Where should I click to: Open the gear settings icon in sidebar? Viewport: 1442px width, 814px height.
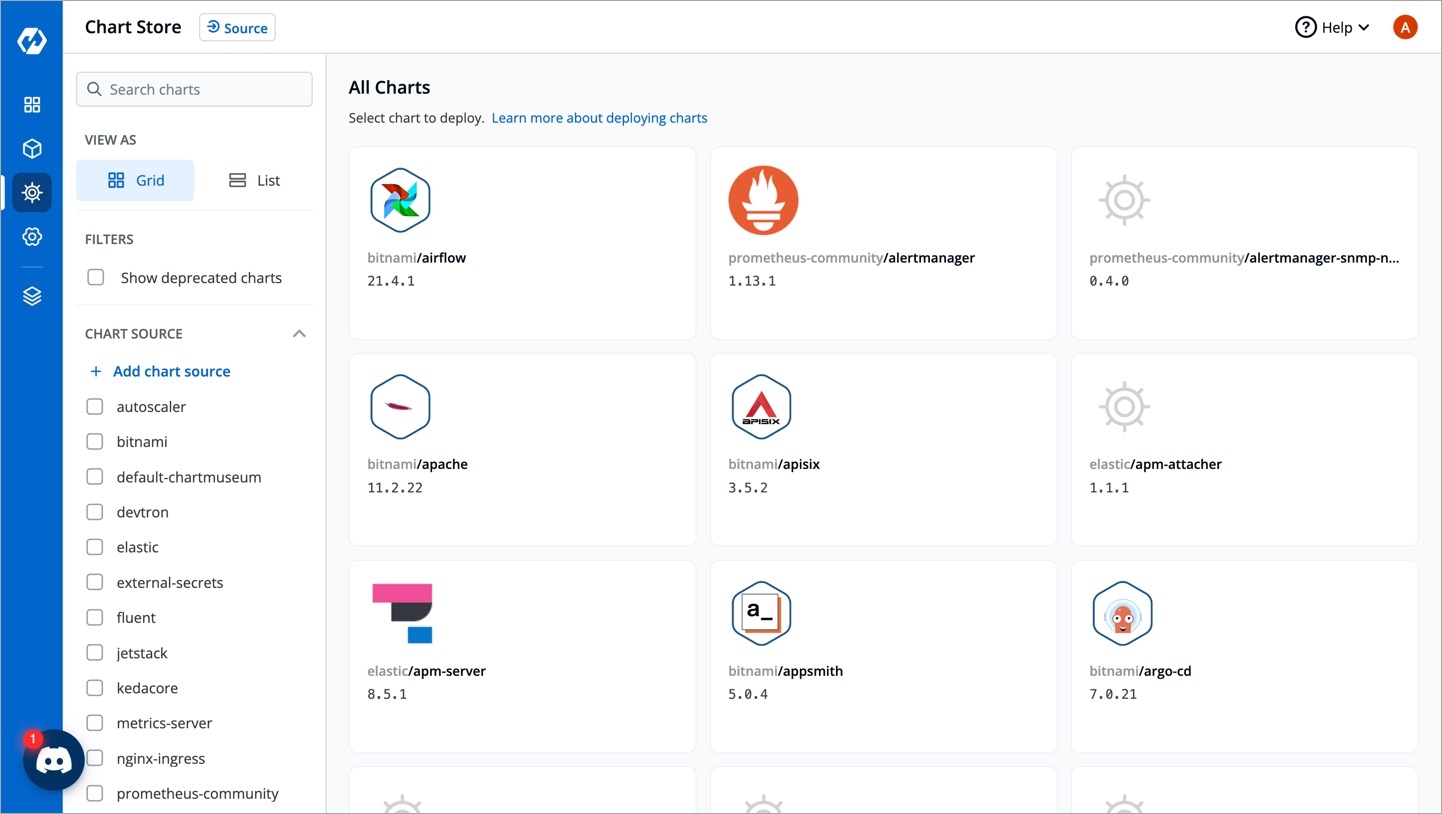pos(32,236)
